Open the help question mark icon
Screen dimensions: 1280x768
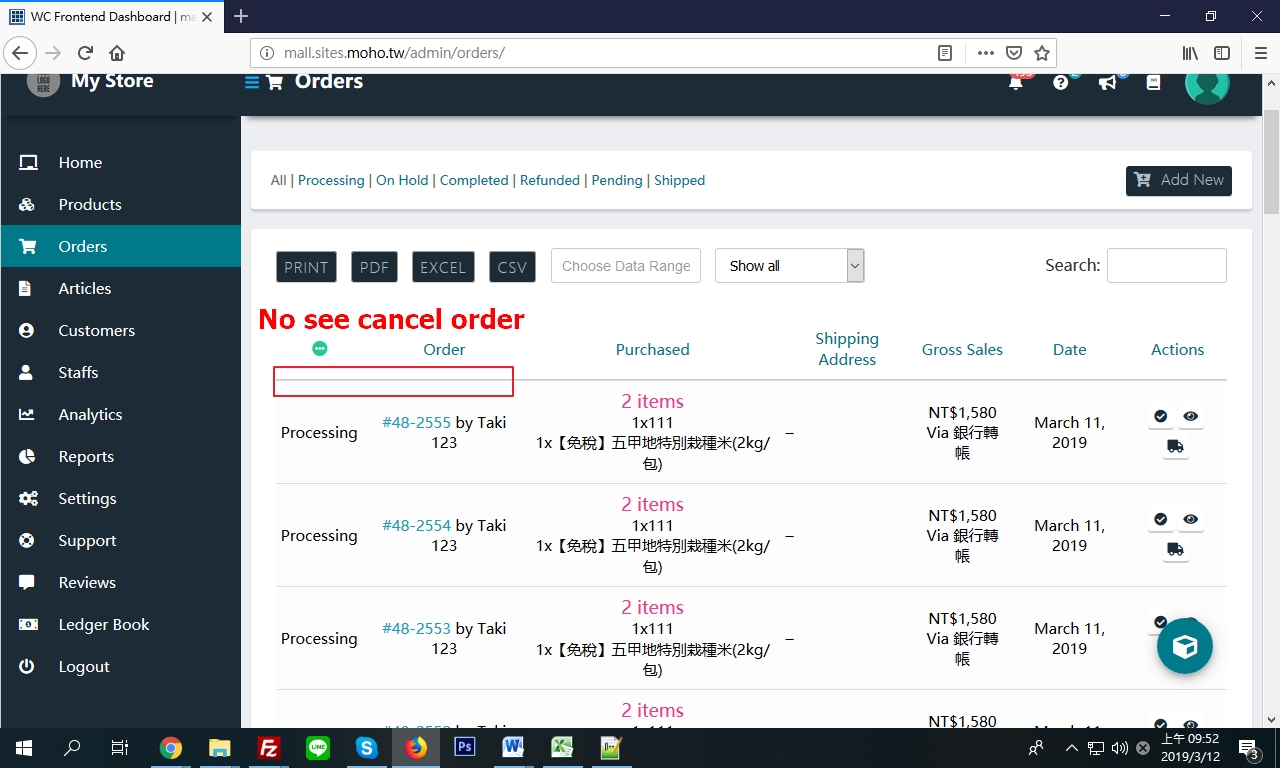(1061, 82)
